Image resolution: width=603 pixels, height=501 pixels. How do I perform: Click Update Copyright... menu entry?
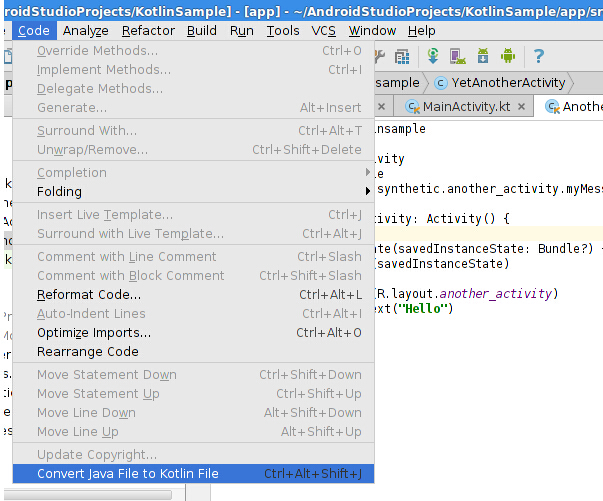tap(193, 454)
